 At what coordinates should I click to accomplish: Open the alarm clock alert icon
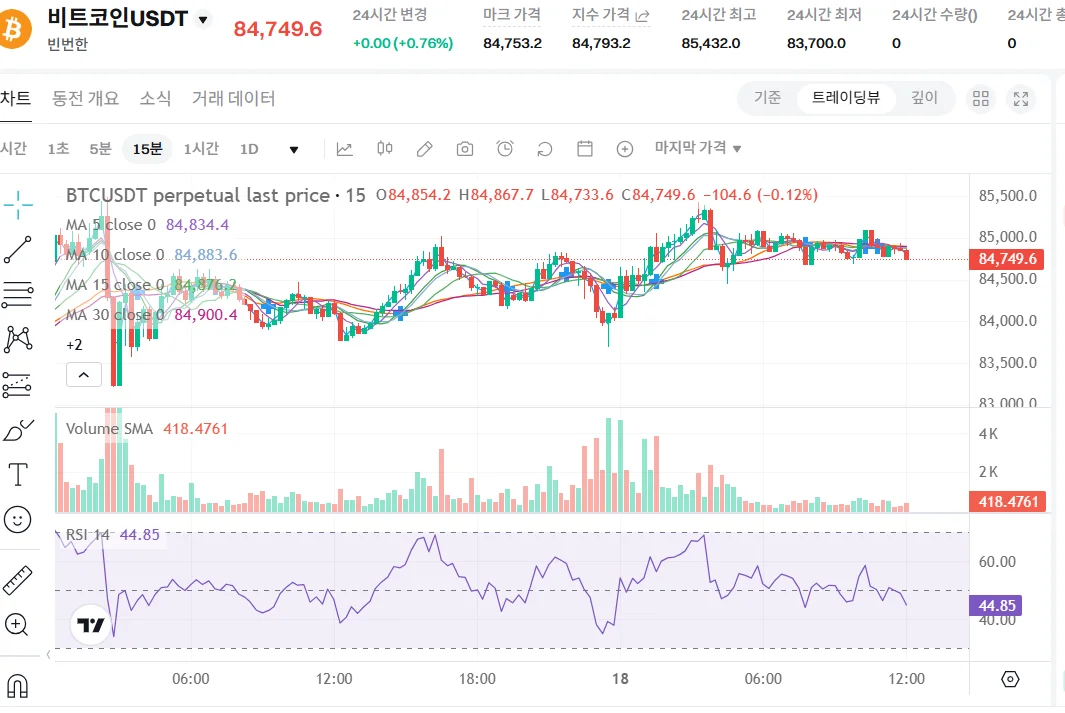coord(505,149)
